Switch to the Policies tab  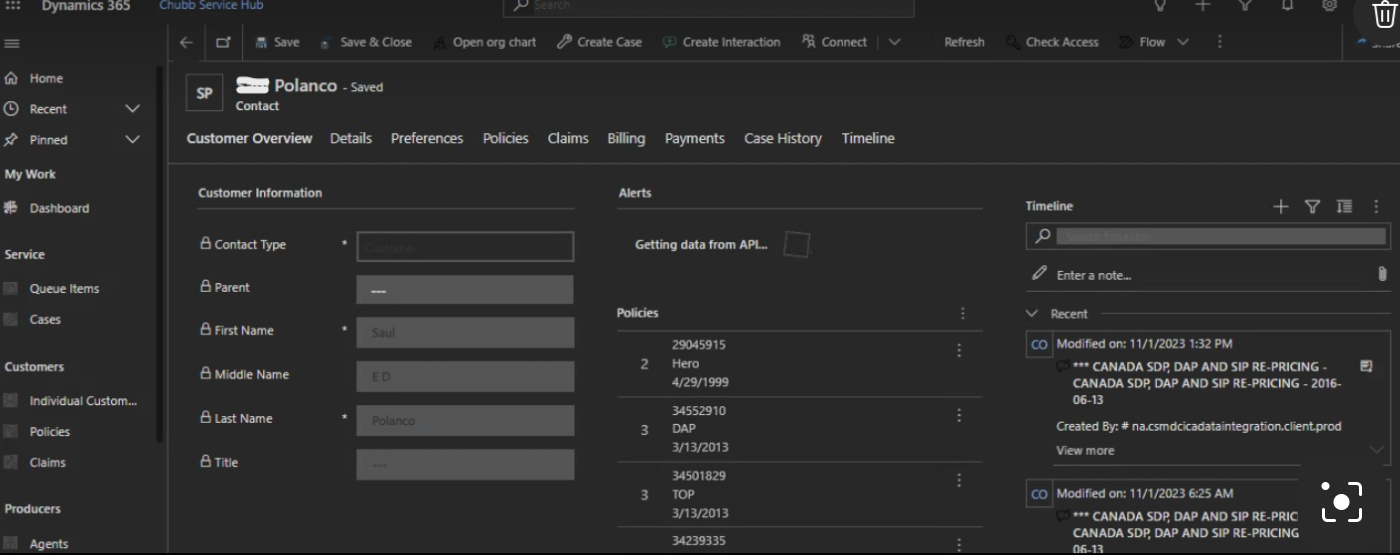[505, 138]
